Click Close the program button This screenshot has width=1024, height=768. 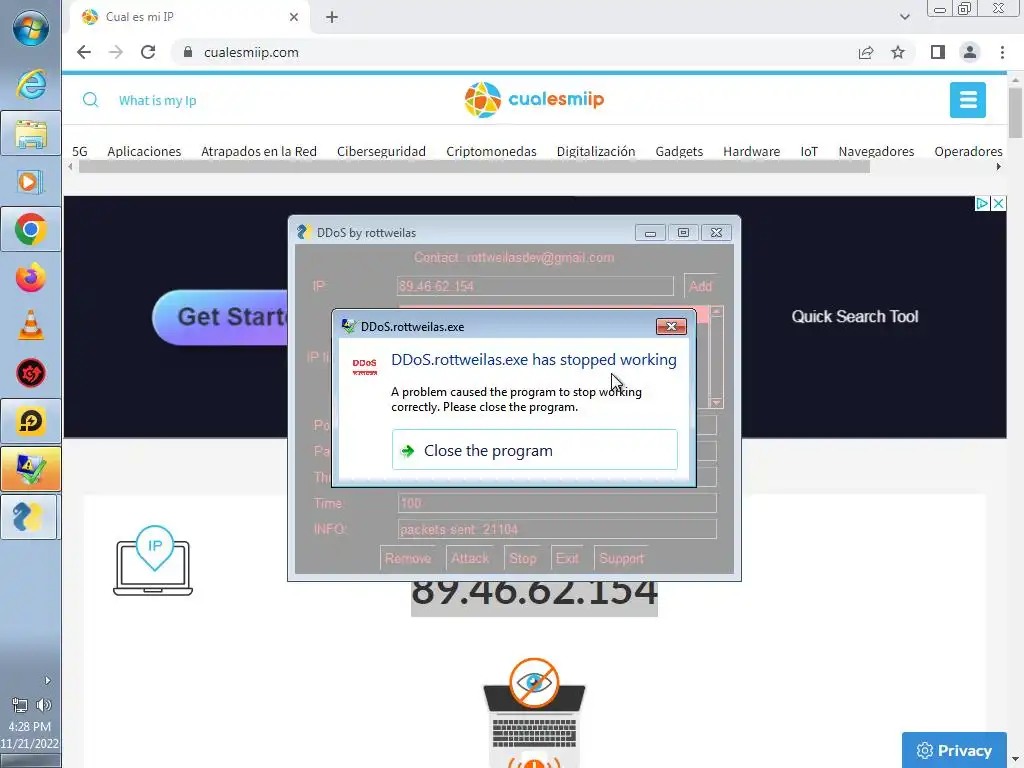pyautogui.click(x=535, y=450)
